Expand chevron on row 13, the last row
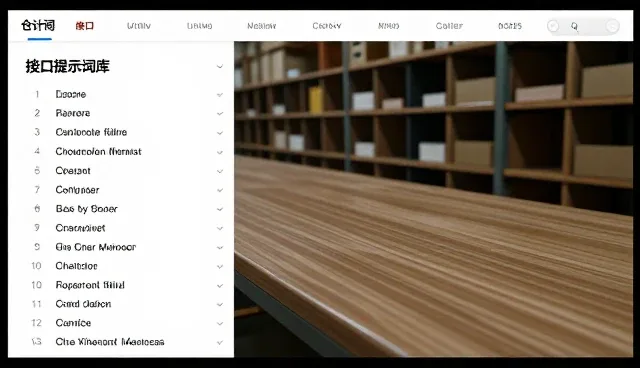 point(220,343)
